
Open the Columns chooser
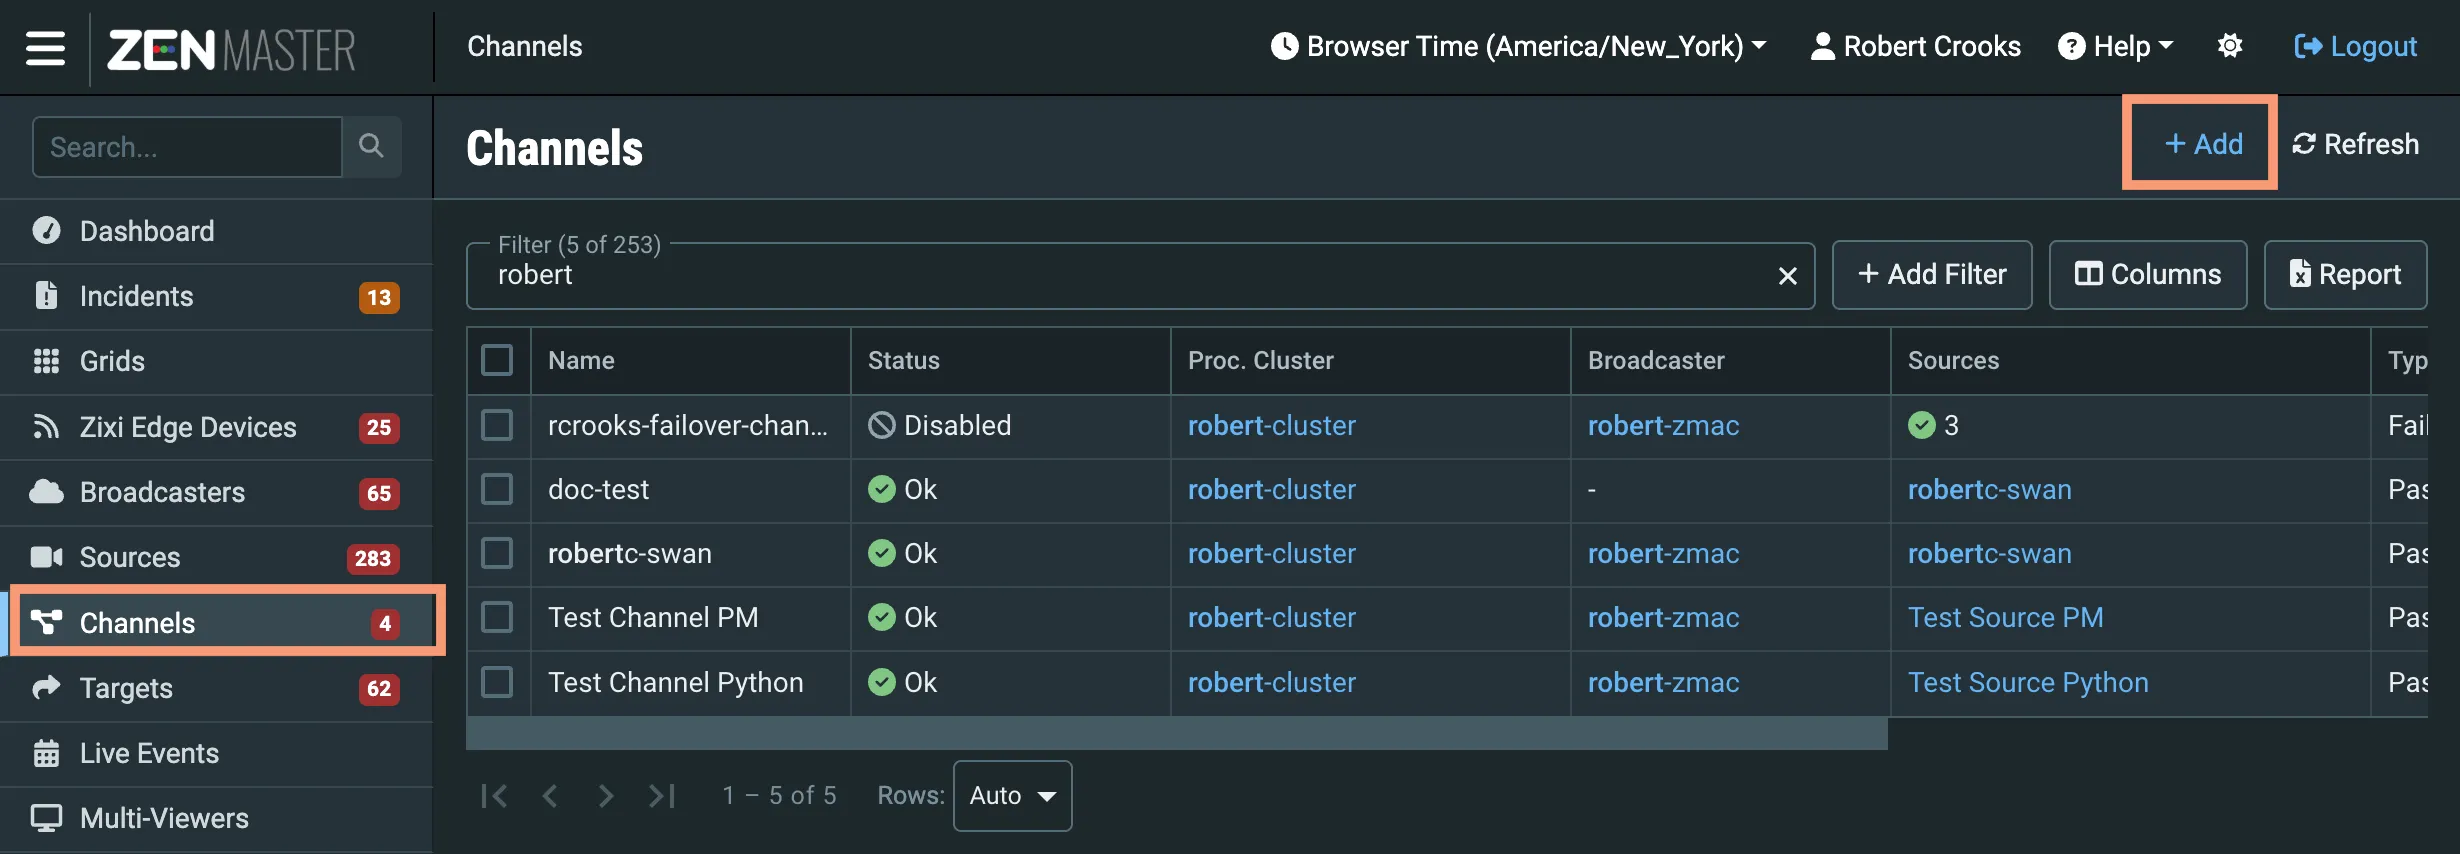[x=2148, y=275]
